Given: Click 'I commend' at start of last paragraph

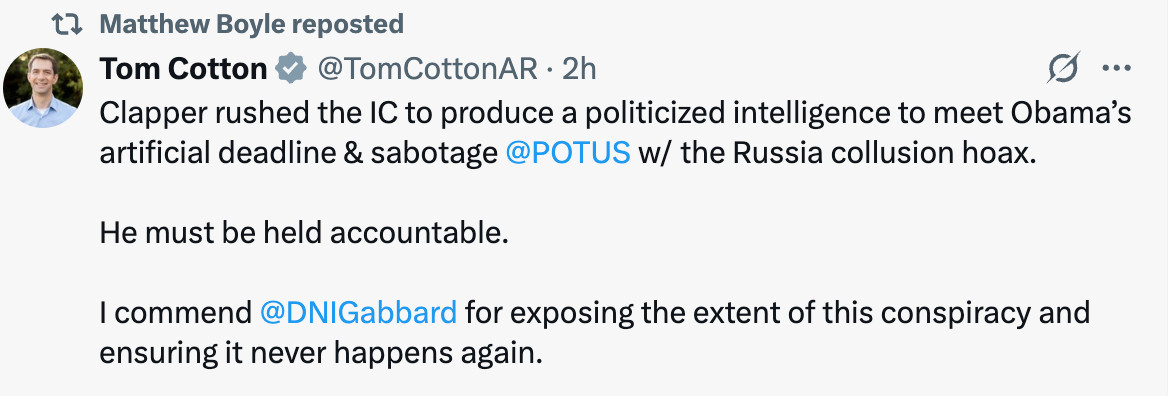Looking at the screenshot, I should 176,313.
